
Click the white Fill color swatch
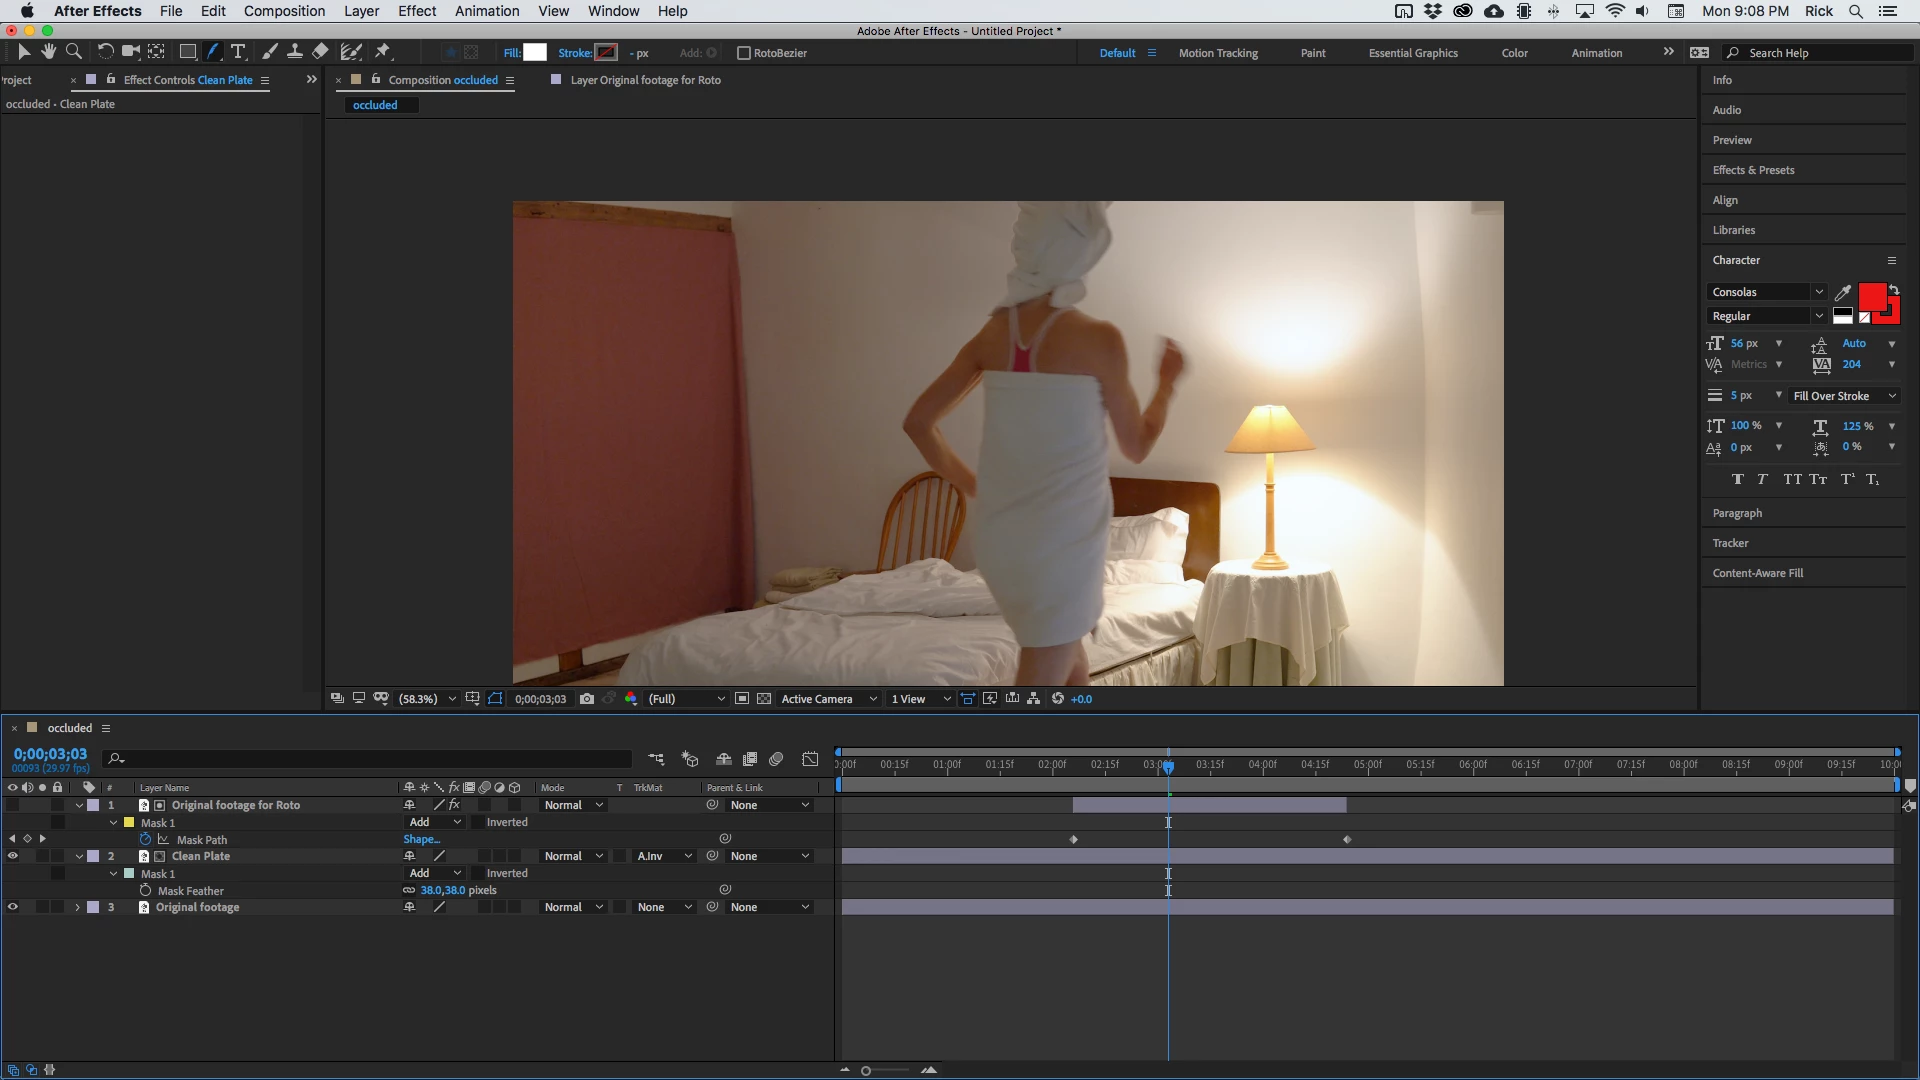click(x=535, y=53)
